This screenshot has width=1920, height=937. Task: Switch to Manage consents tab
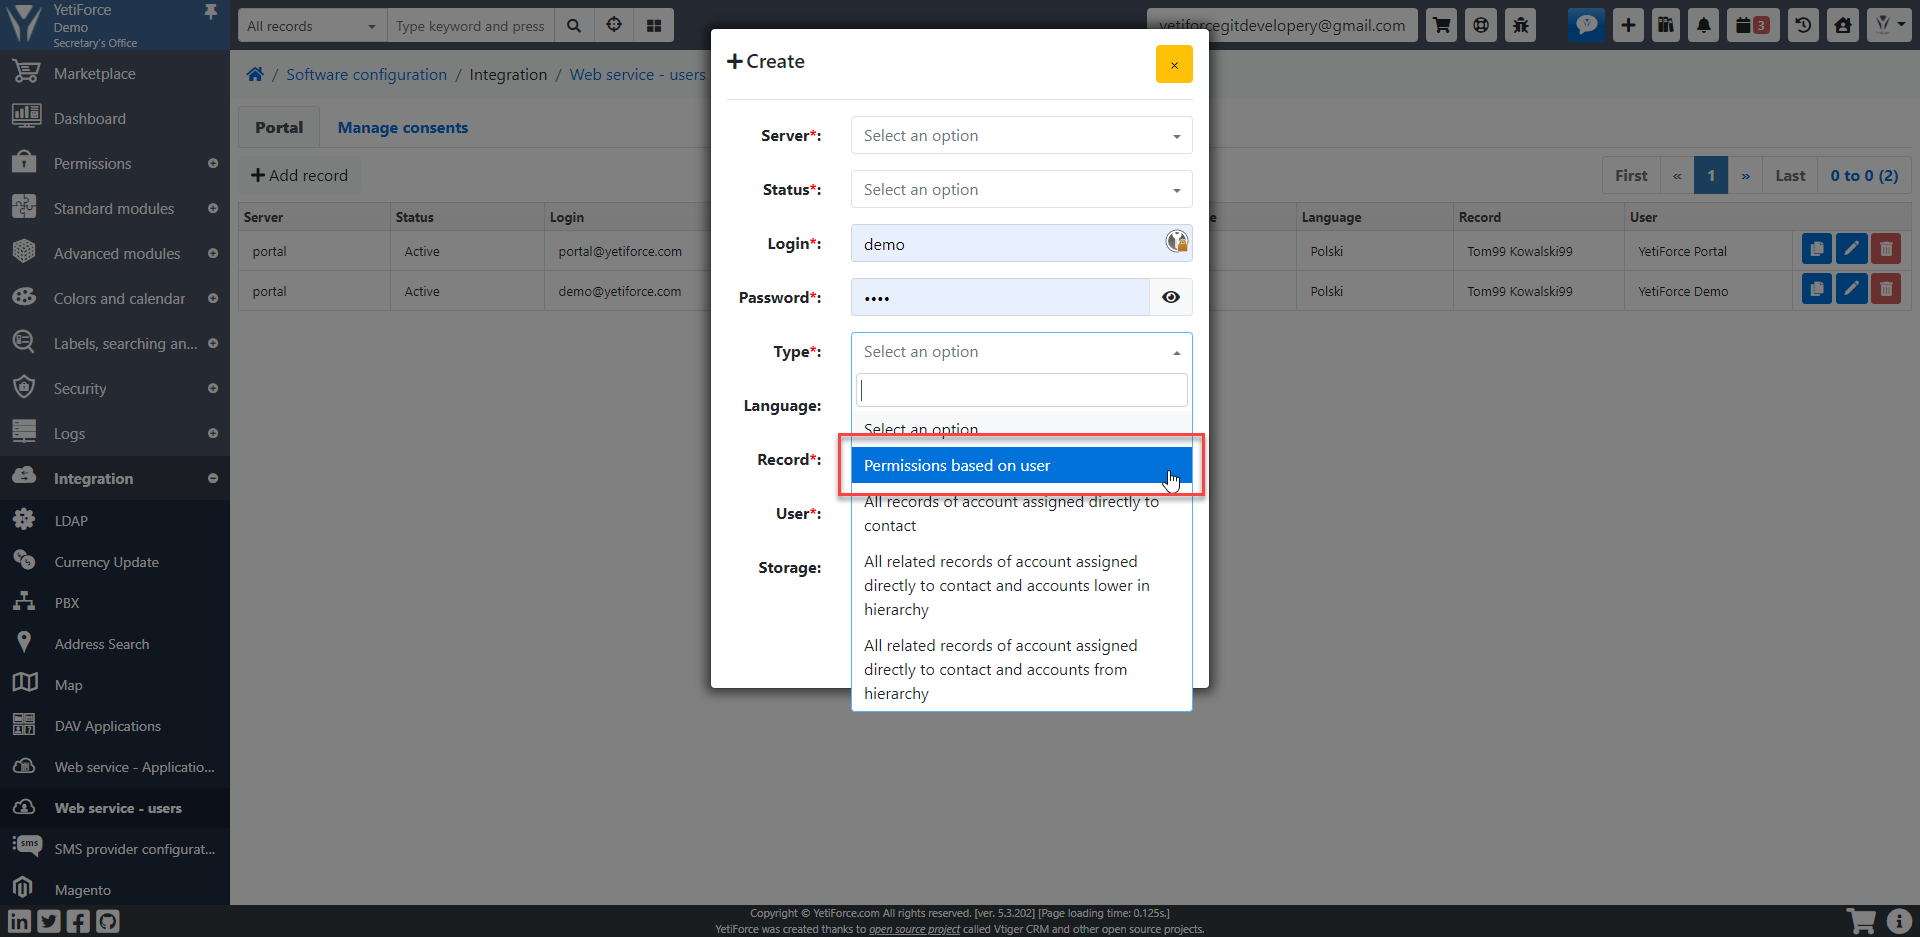coord(402,127)
